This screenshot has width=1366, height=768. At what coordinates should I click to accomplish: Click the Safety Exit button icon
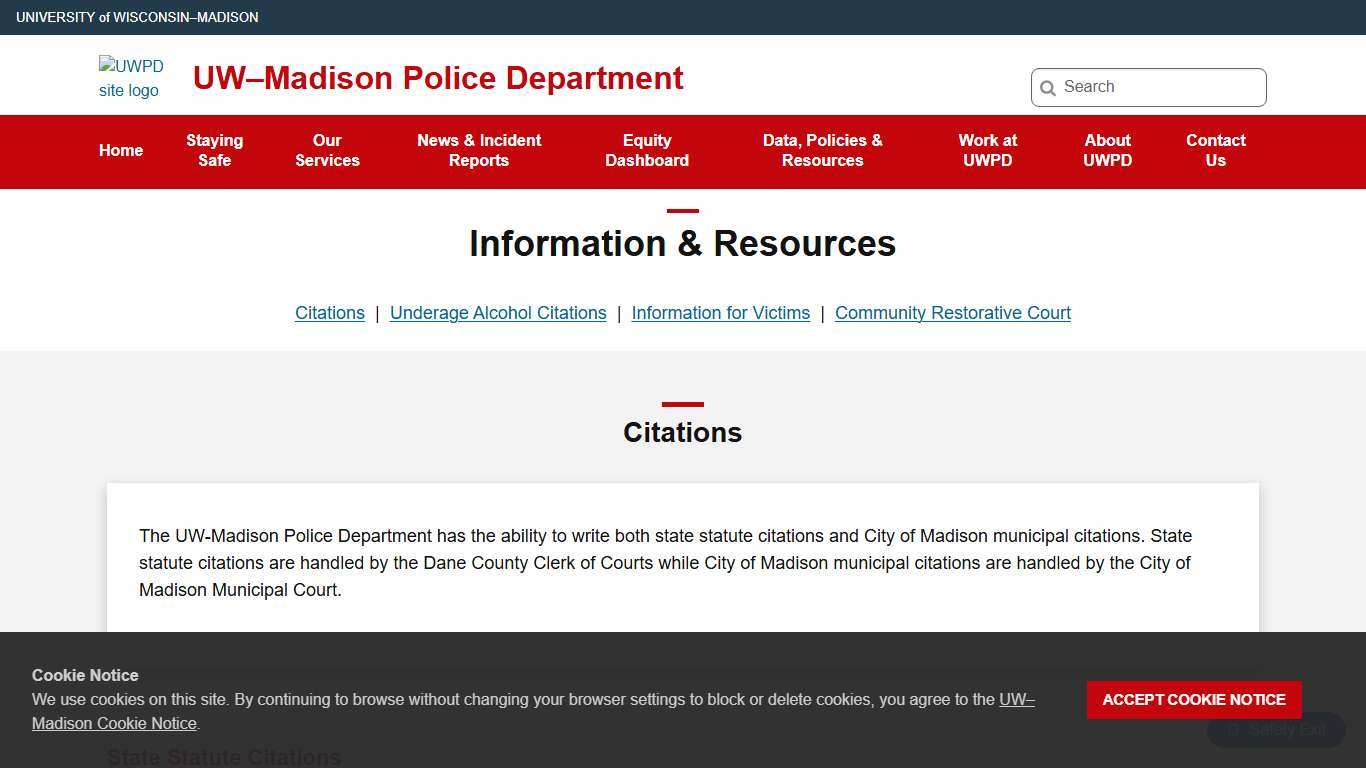1232,731
